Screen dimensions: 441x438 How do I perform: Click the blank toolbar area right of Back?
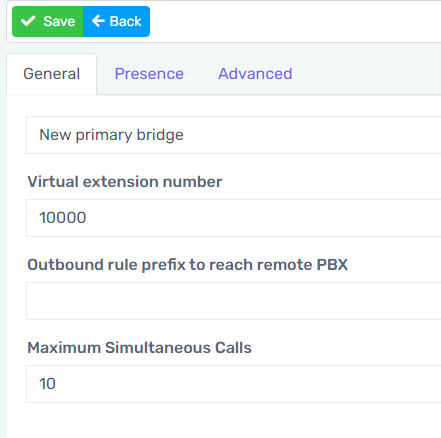(295, 21)
